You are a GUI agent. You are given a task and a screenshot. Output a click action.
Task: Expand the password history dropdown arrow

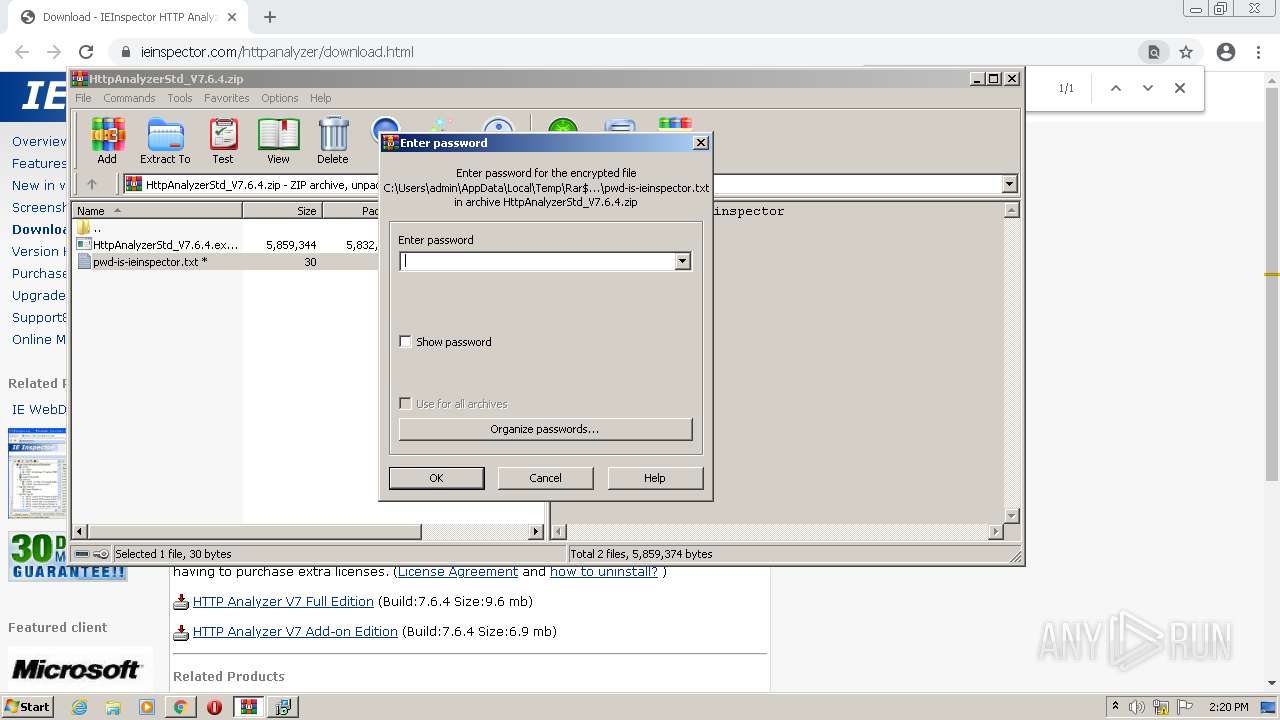[683, 261]
